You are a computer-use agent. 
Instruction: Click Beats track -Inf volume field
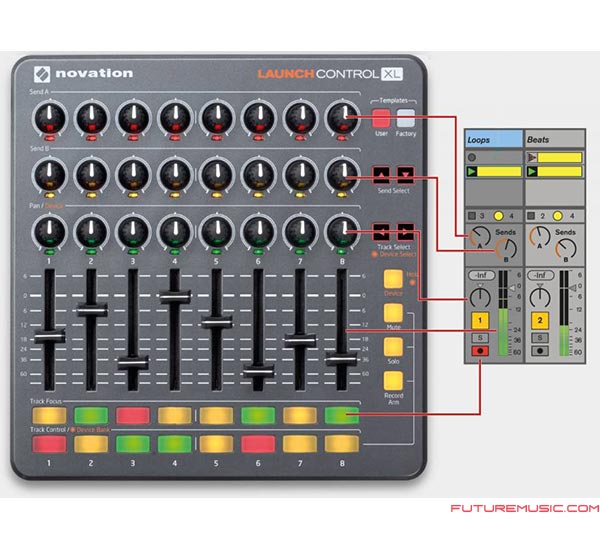point(540,275)
